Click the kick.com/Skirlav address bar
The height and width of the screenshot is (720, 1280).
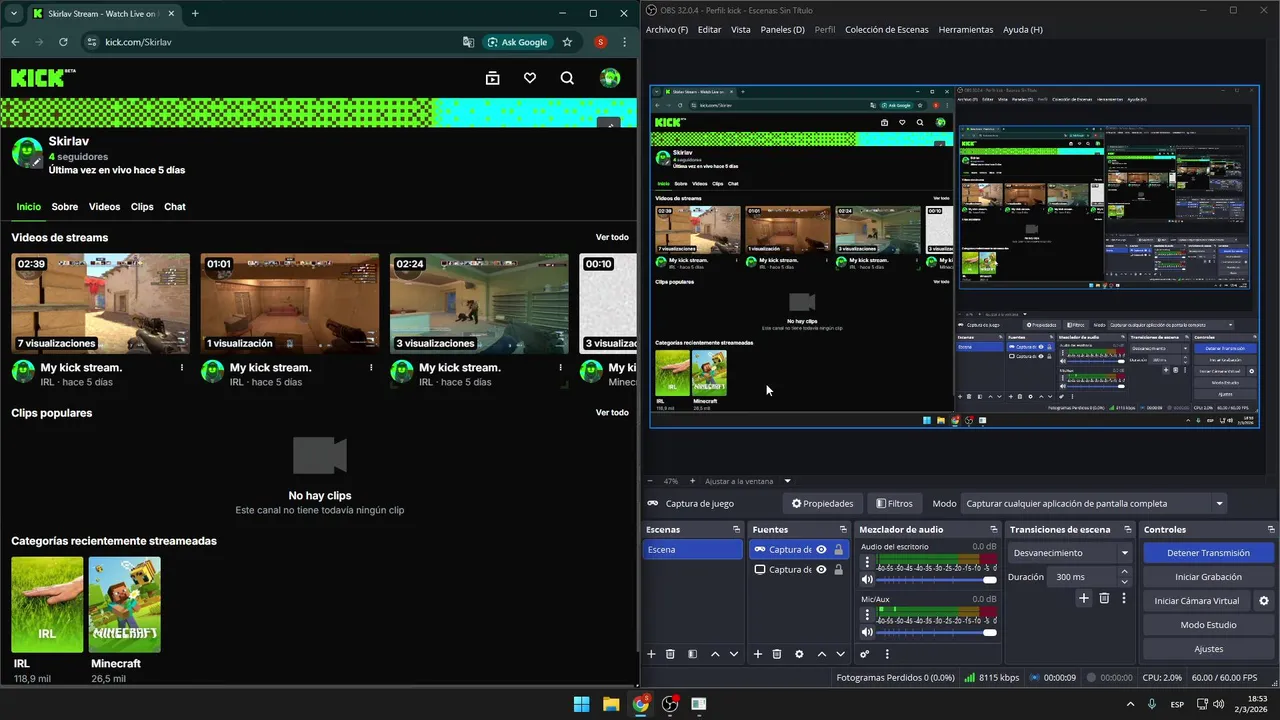pos(270,42)
